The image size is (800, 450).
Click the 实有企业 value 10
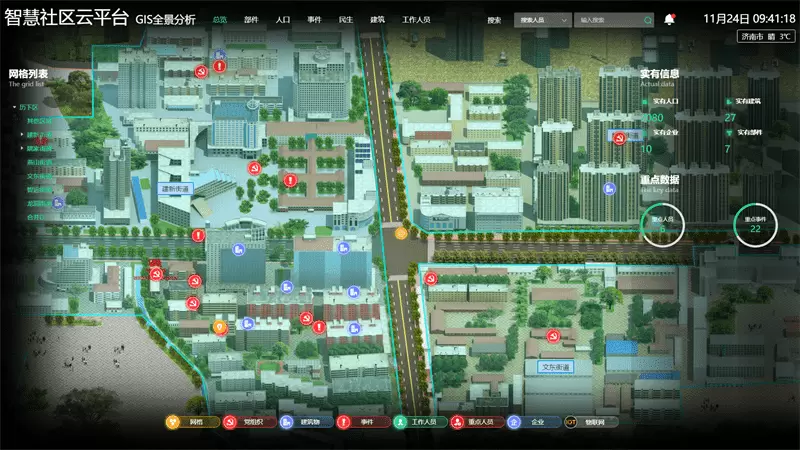tap(646, 148)
